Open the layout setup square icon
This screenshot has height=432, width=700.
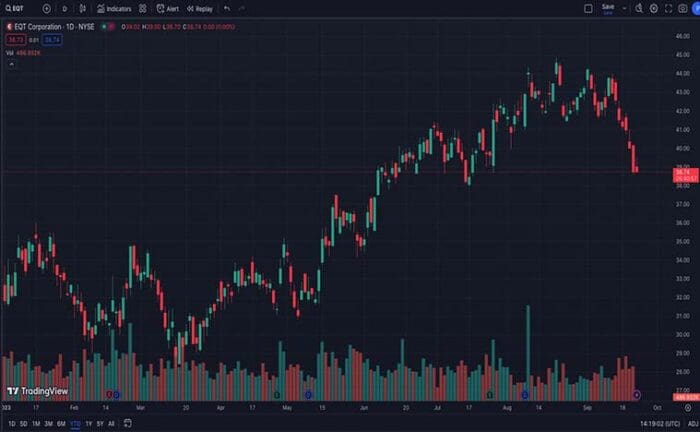588,8
